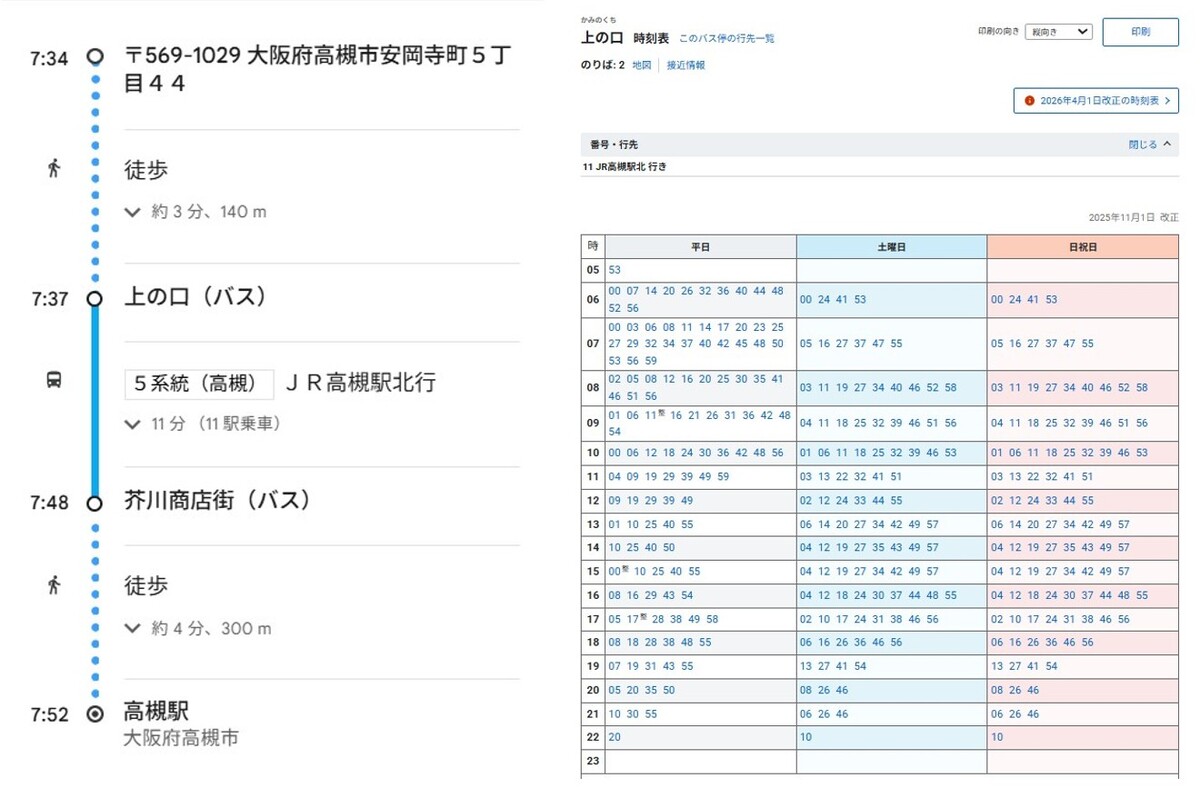Click the 高槻駅 destination marker icon

click(x=95, y=714)
